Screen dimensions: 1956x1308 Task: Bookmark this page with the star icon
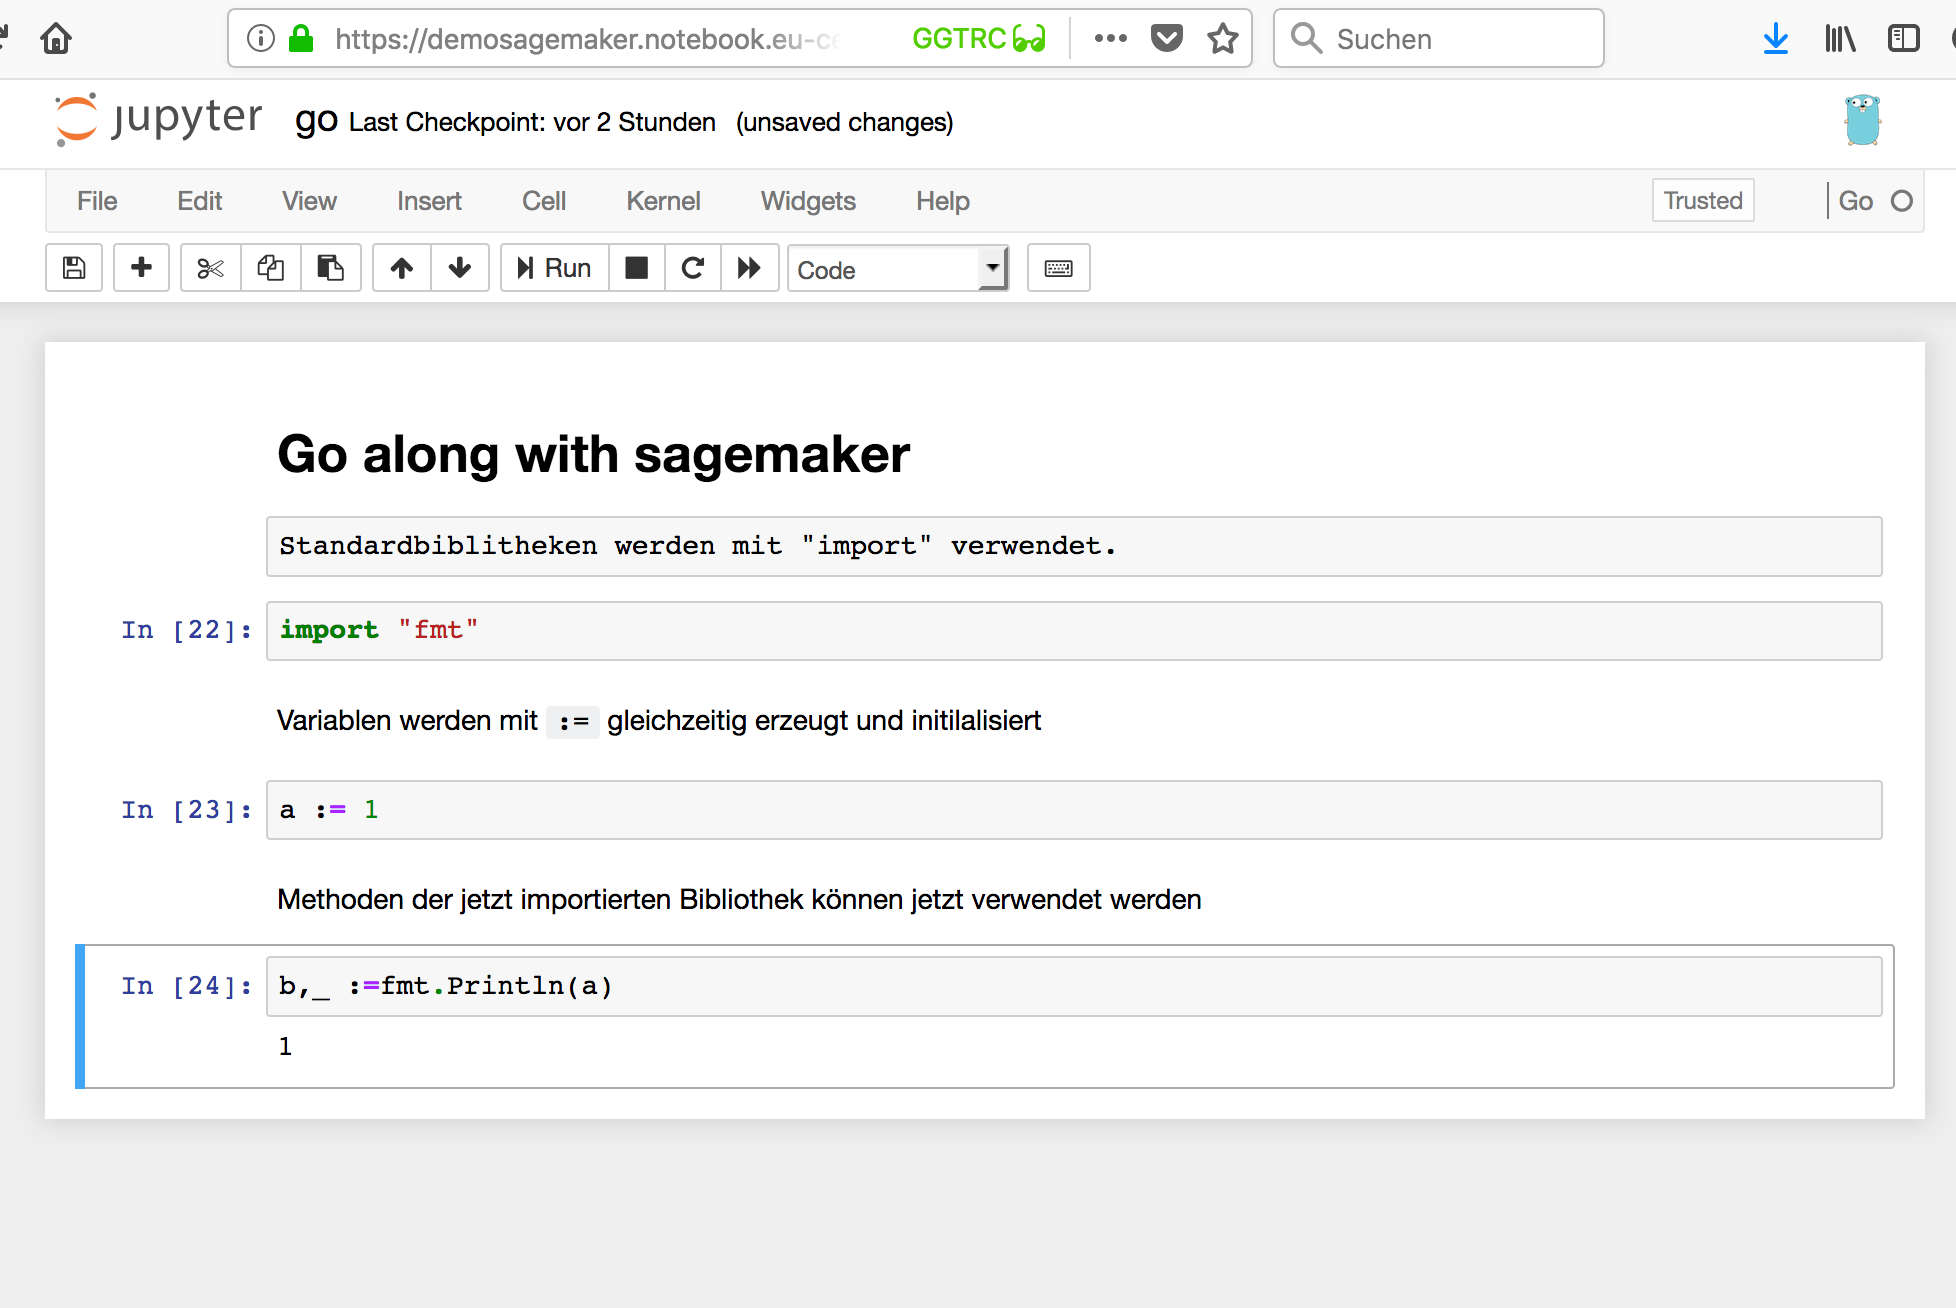coord(1222,39)
